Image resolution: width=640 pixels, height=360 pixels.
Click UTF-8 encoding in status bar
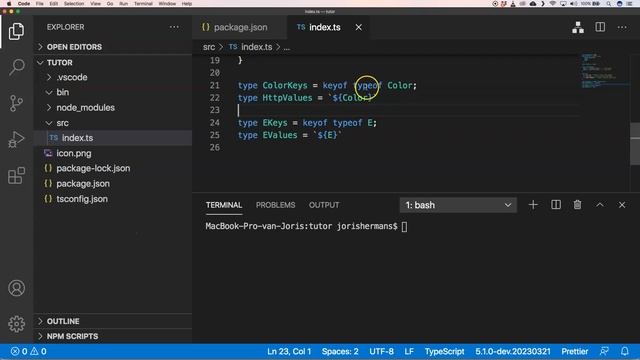pos(382,351)
